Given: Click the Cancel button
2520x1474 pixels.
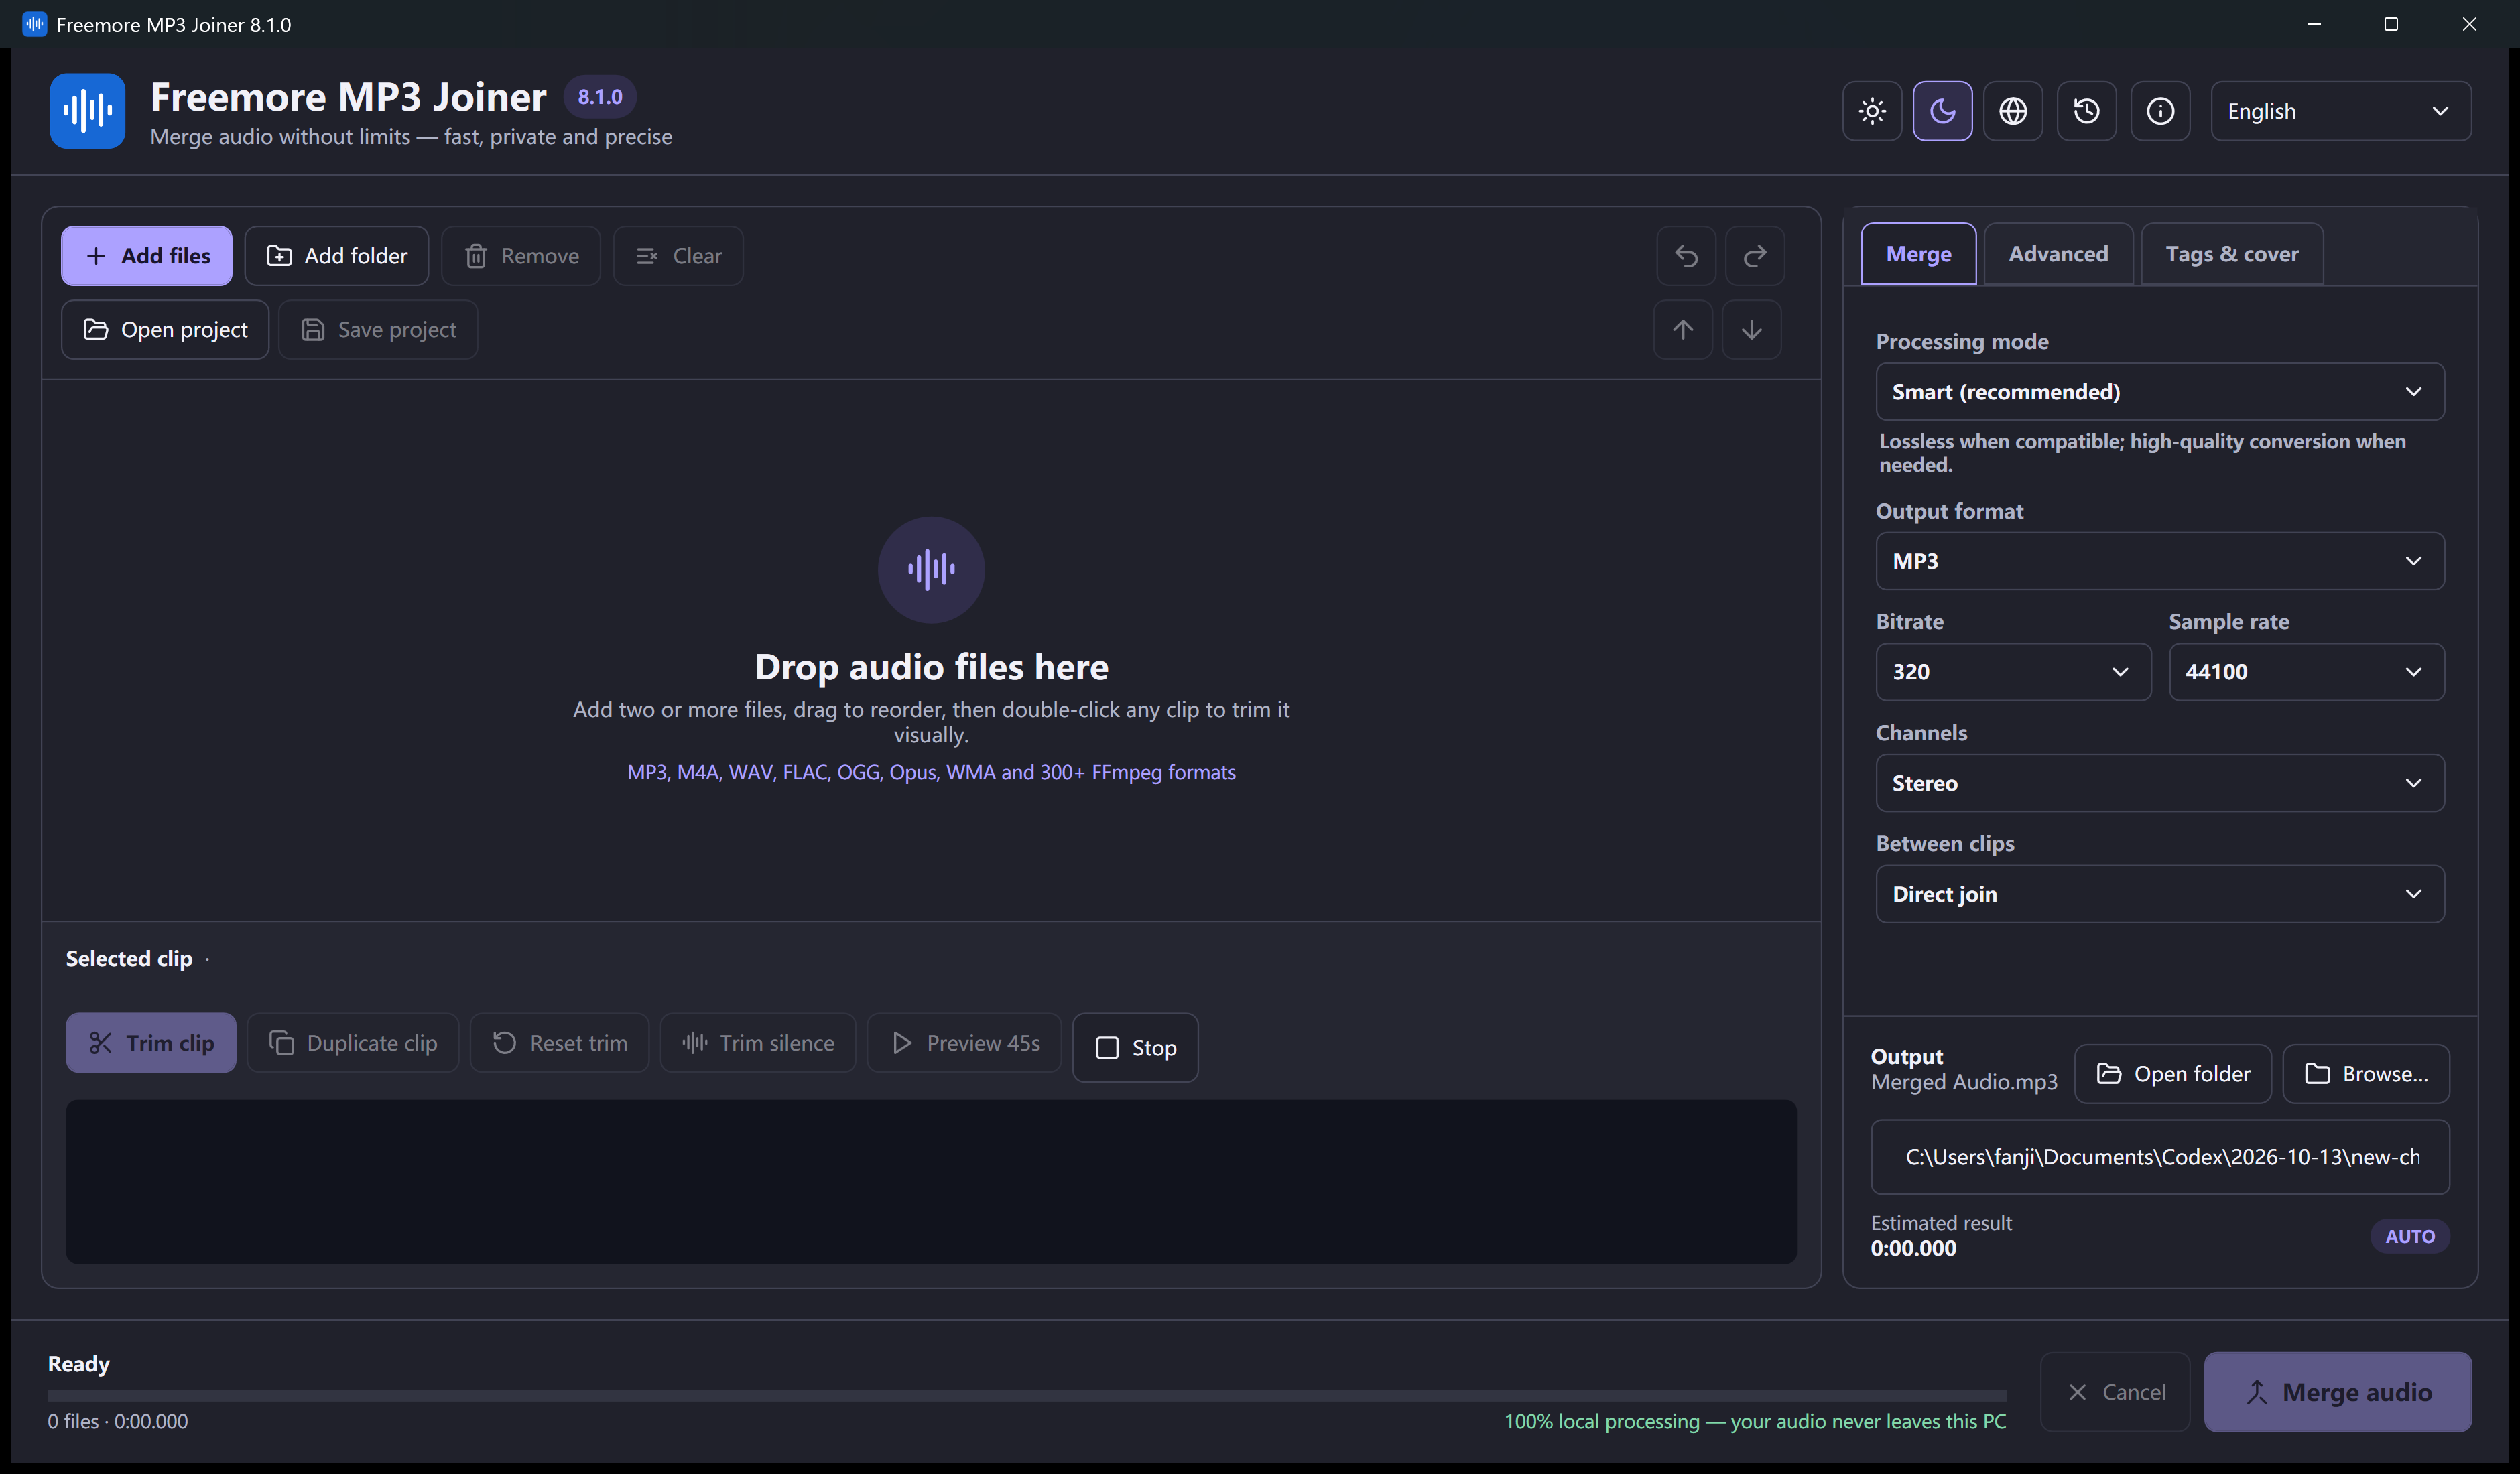Looking at the screenshot, I should coord(2116,1392).
